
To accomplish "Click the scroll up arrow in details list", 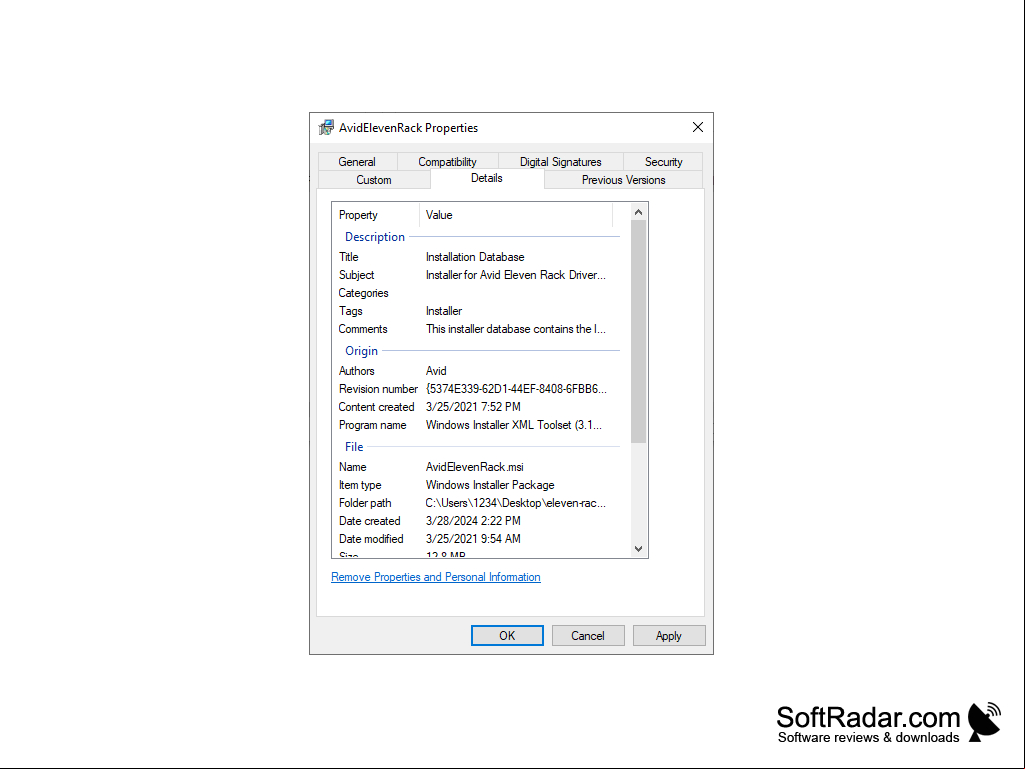I will tap(639, 212).
